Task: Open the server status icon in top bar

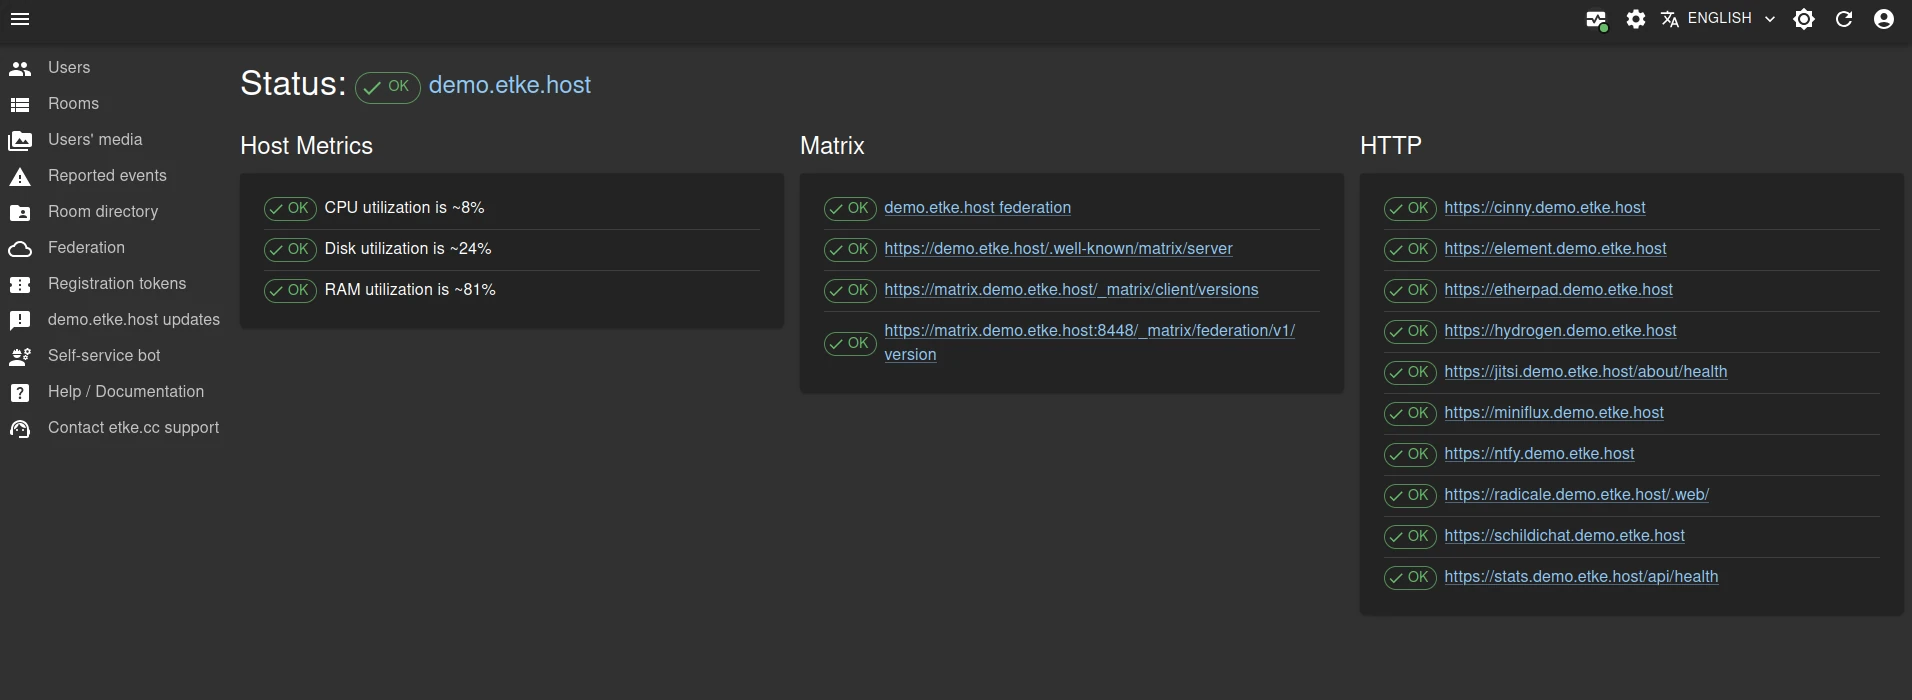Action: 1596,20
